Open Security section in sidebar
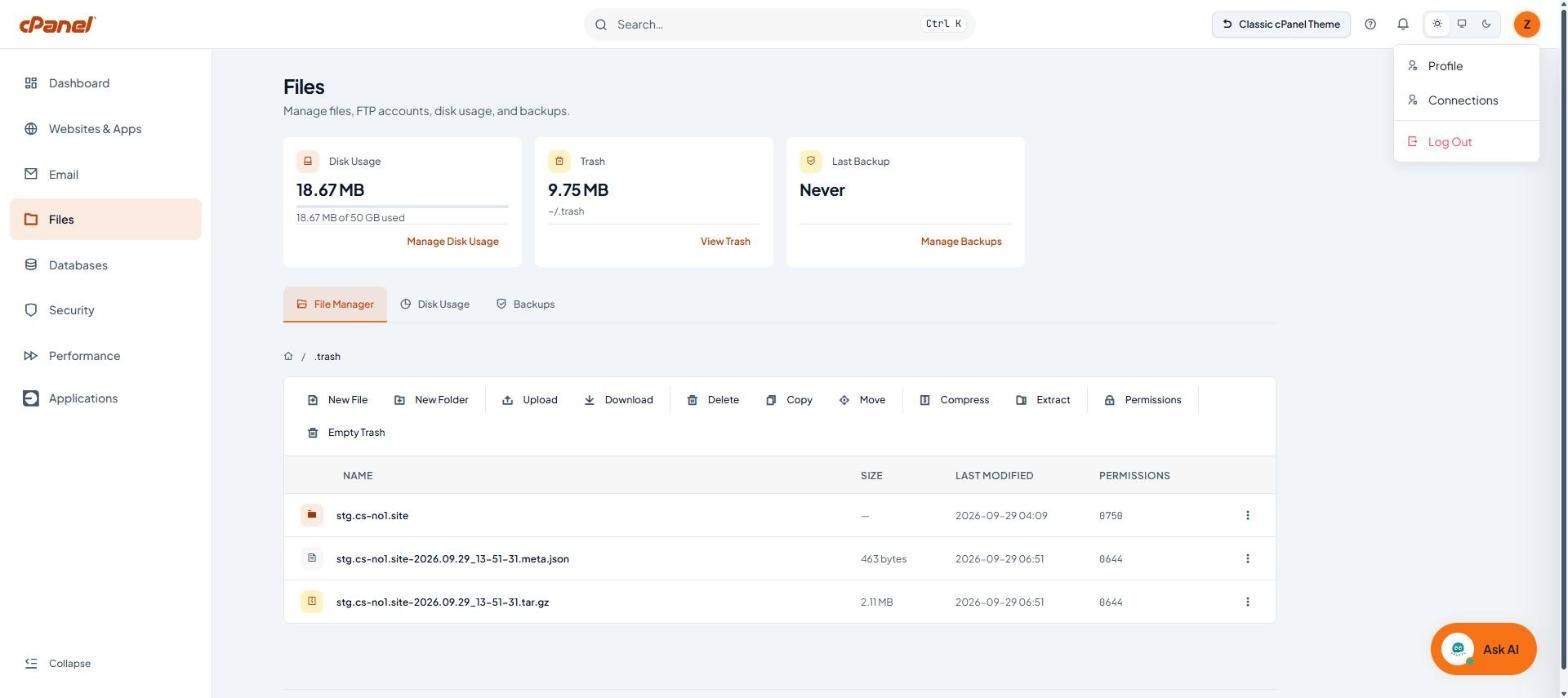The image size is (1568, 698). 105,310
